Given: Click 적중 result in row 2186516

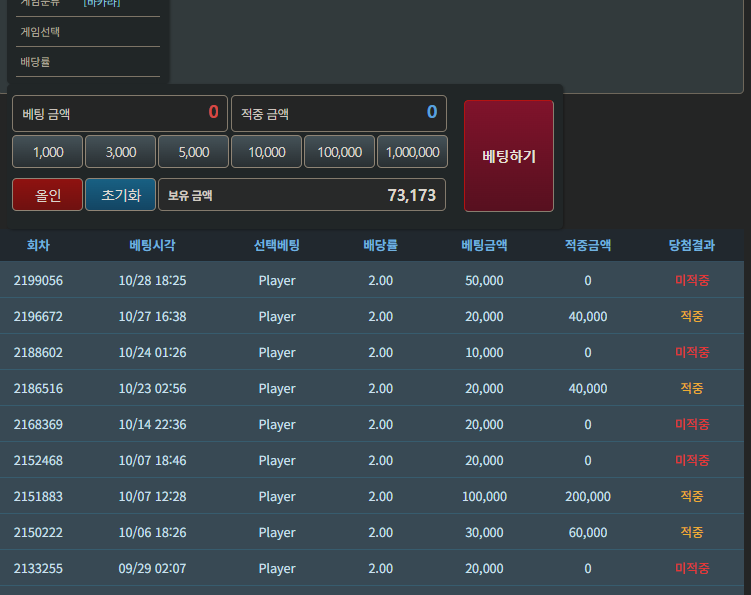Looking at the screenshot, I should pos(692,388).
